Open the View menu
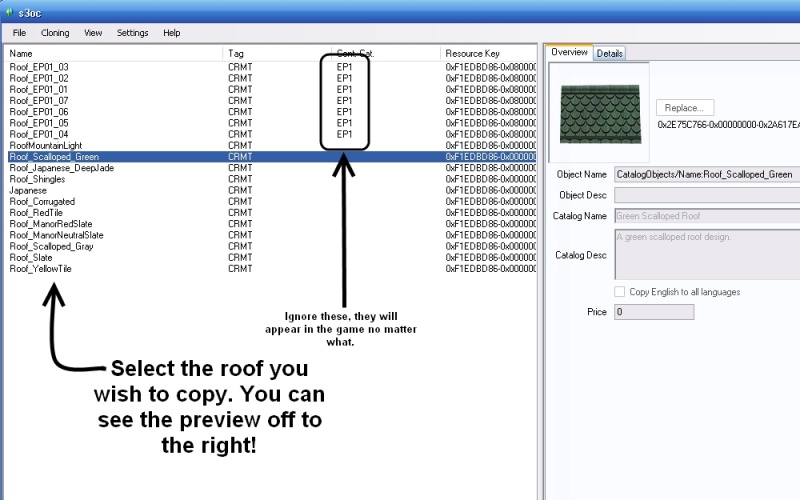 93,33
